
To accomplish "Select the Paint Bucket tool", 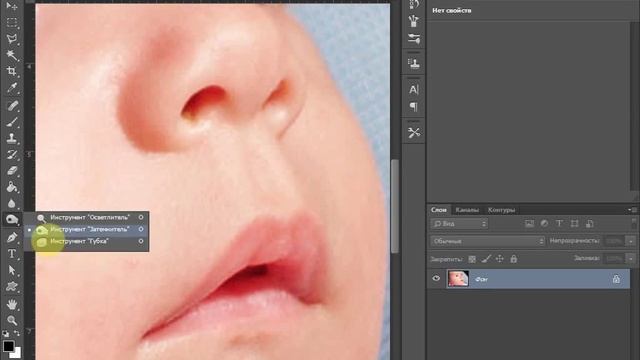I will click(12, 187).
